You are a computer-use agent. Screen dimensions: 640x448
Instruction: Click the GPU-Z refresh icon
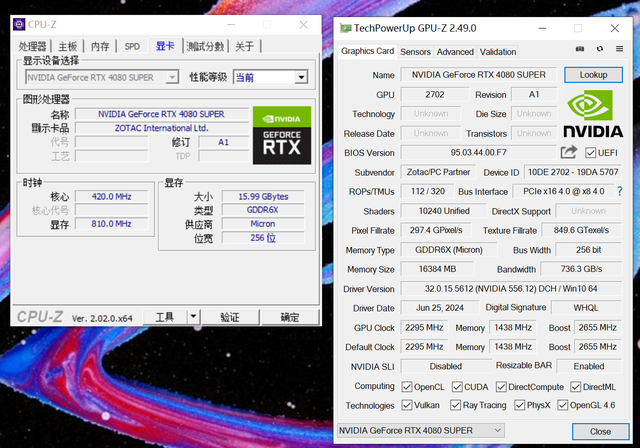[x=600, y=49]
